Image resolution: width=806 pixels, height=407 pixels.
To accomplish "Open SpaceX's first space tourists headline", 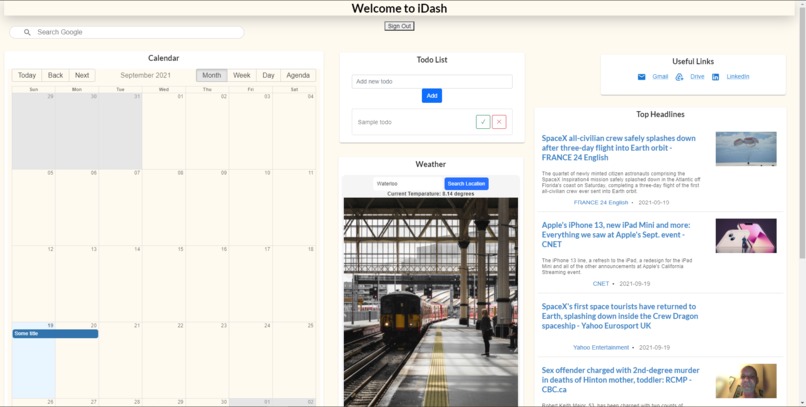I will pyautogui.click(x=619, y=316).
